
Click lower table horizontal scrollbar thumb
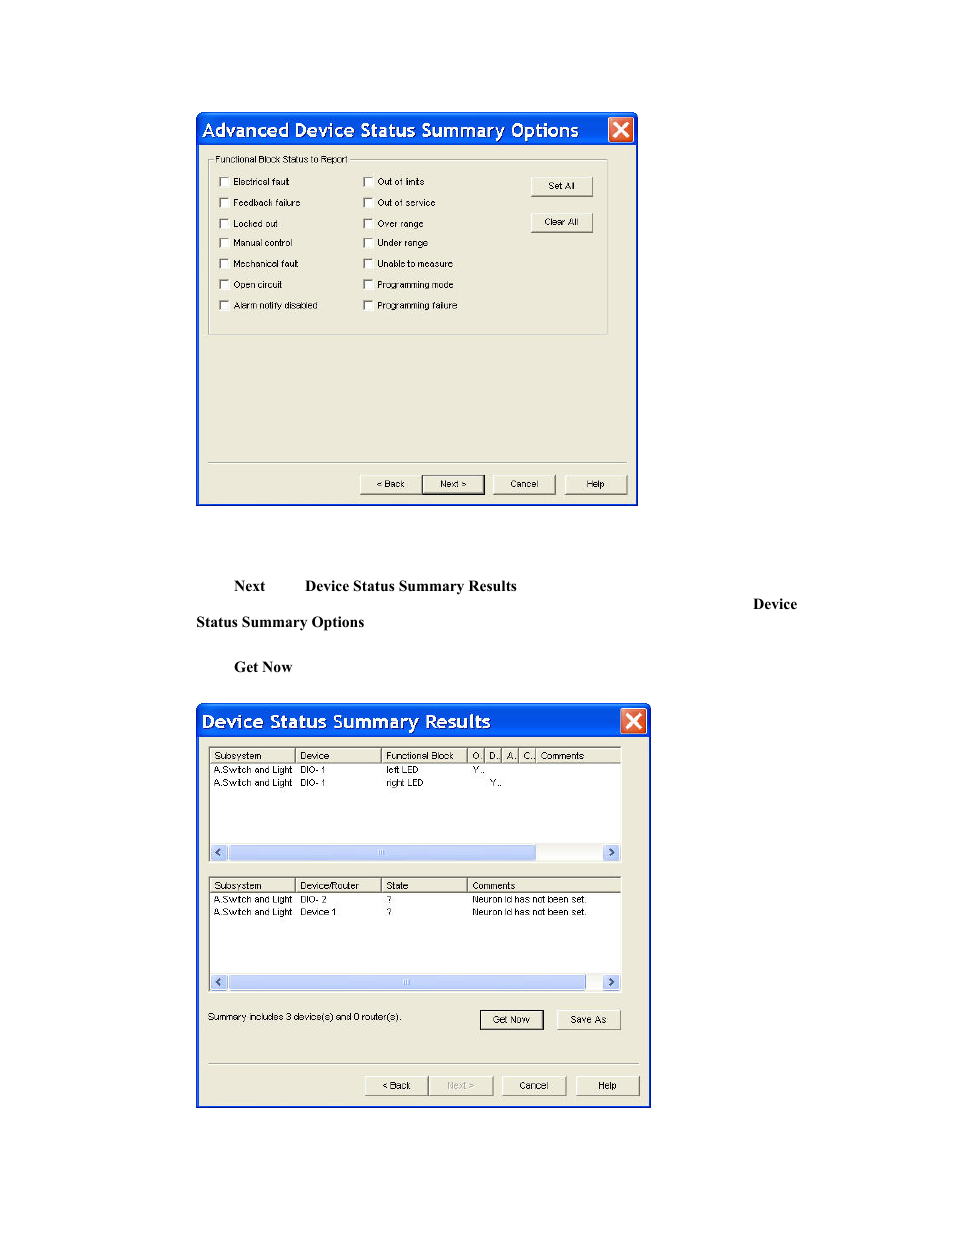click(x=407, y=983)
